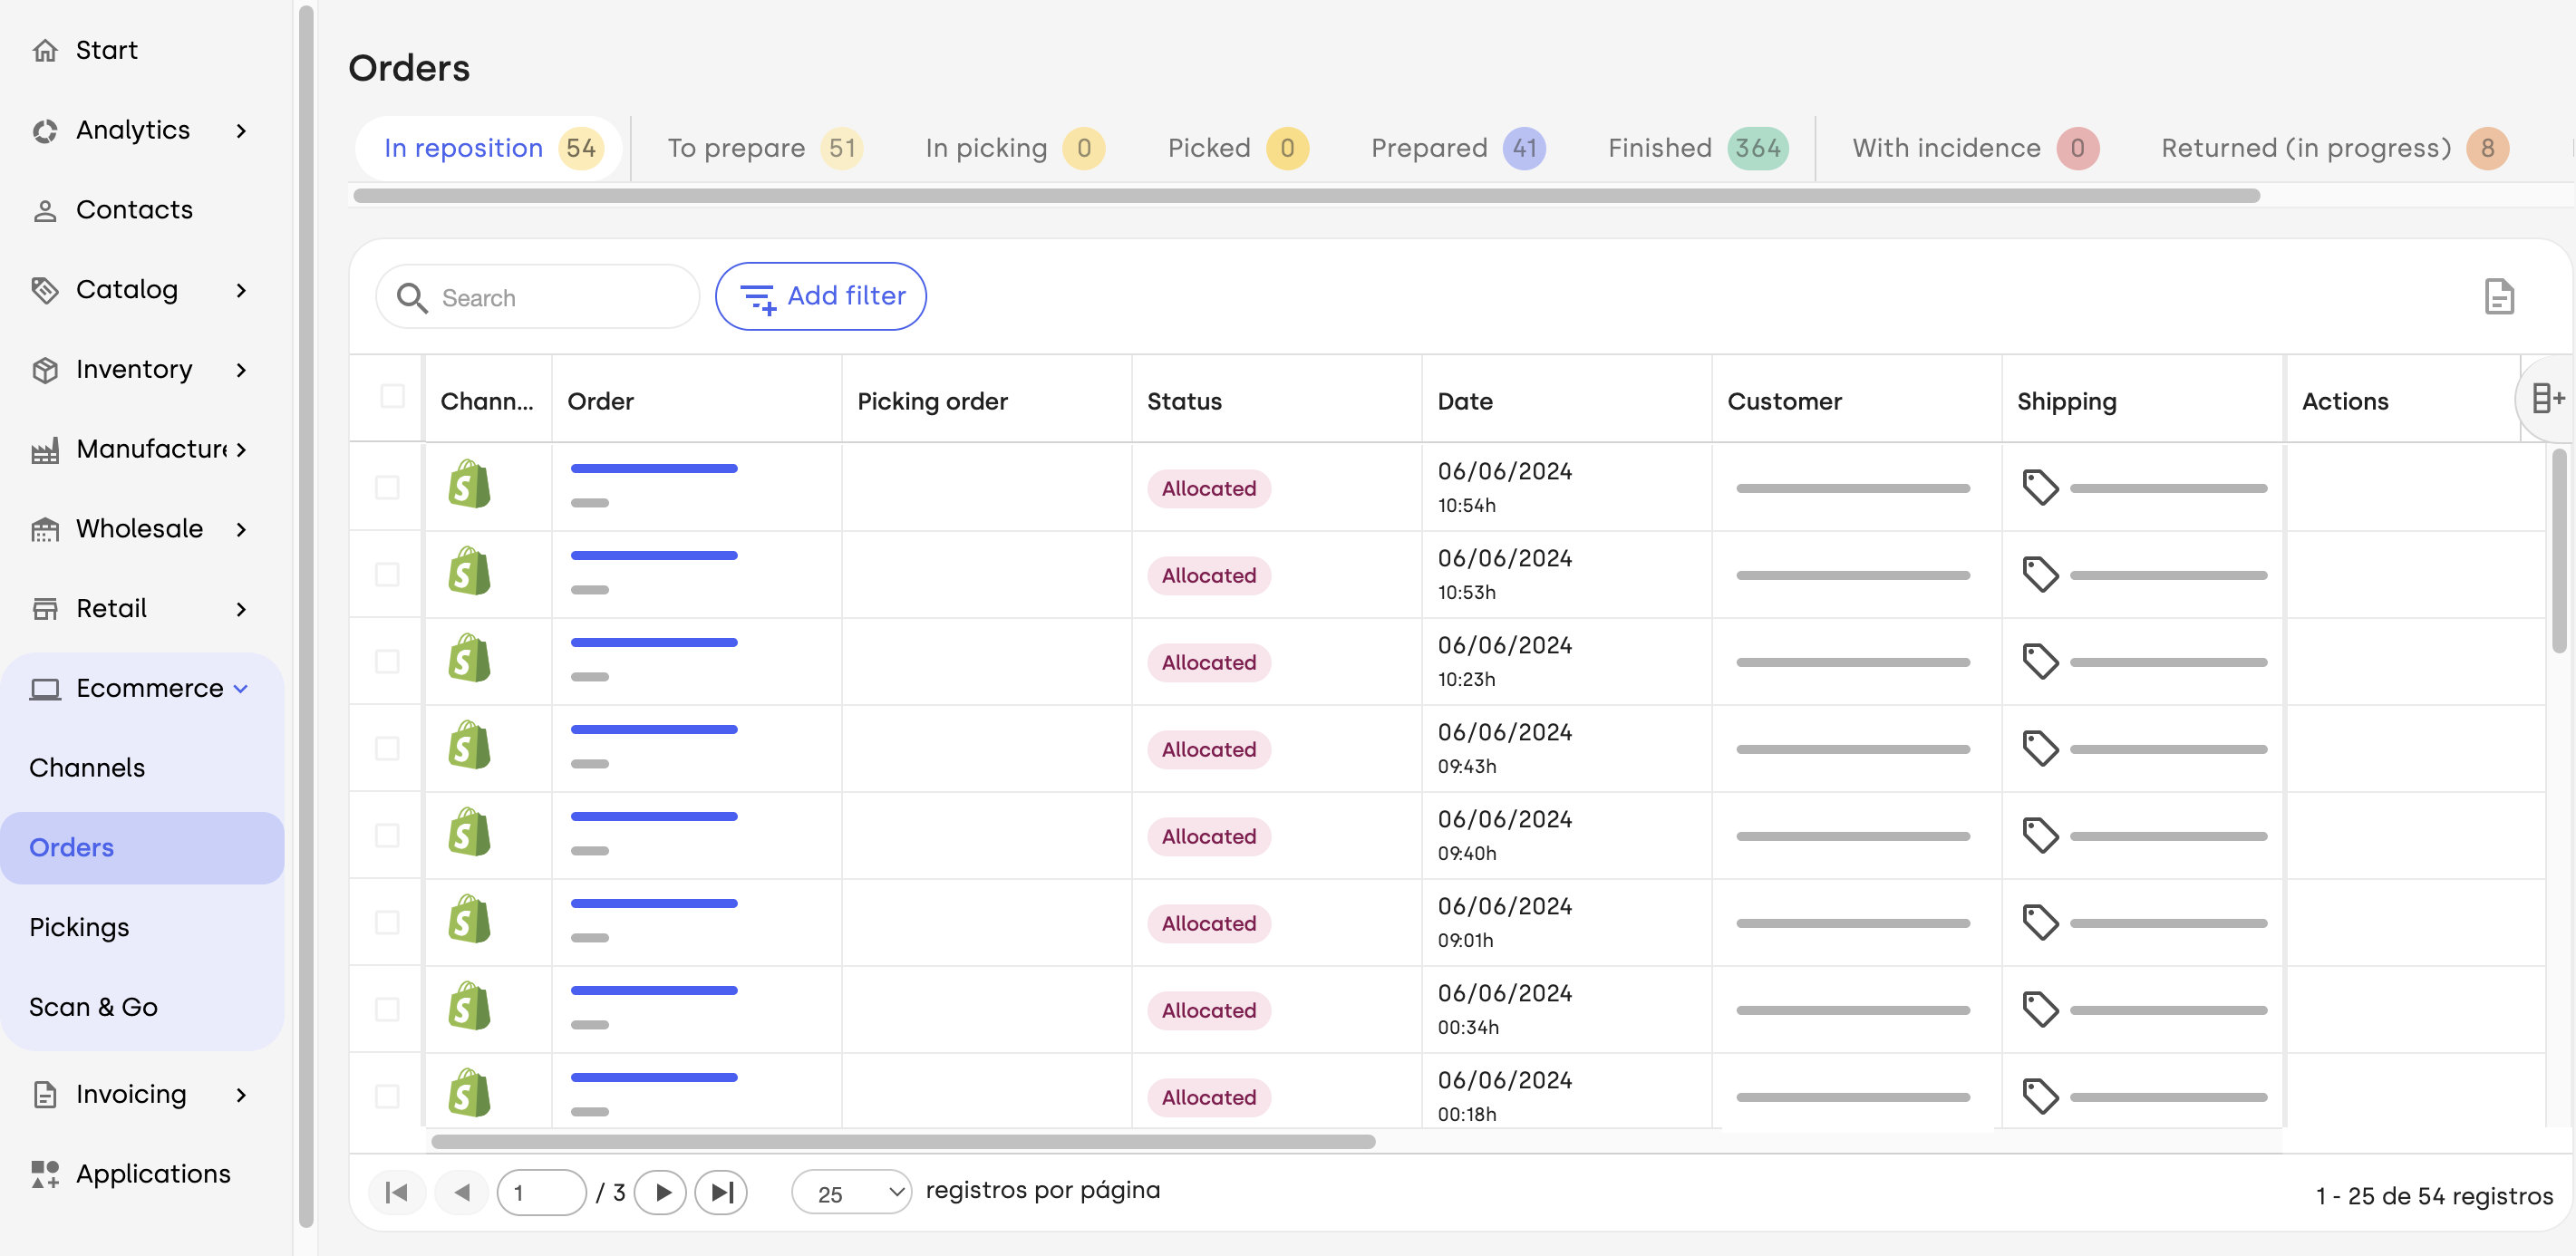The height and width of the screenshot is (1256, 2576).
Task: Expand the Retail submenu arrow
Action: 241,610
